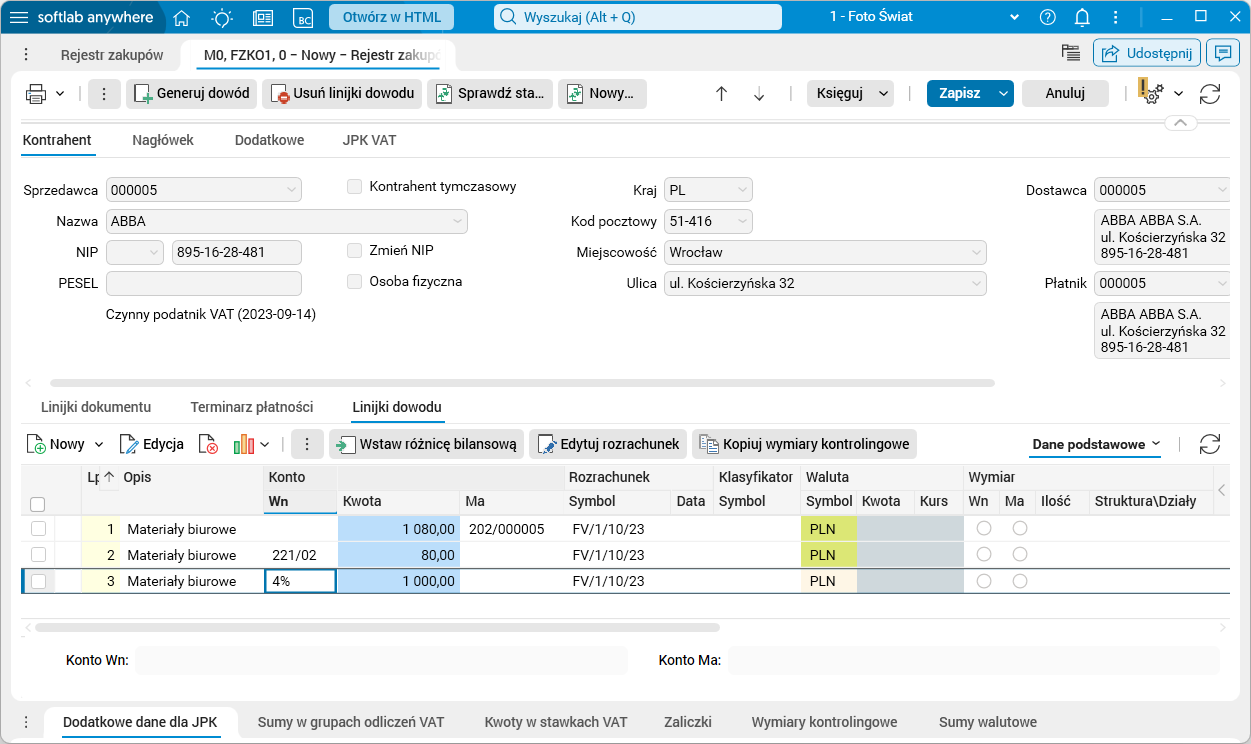Refresh the document with top refresh icon

click(x=1210, y=94)
